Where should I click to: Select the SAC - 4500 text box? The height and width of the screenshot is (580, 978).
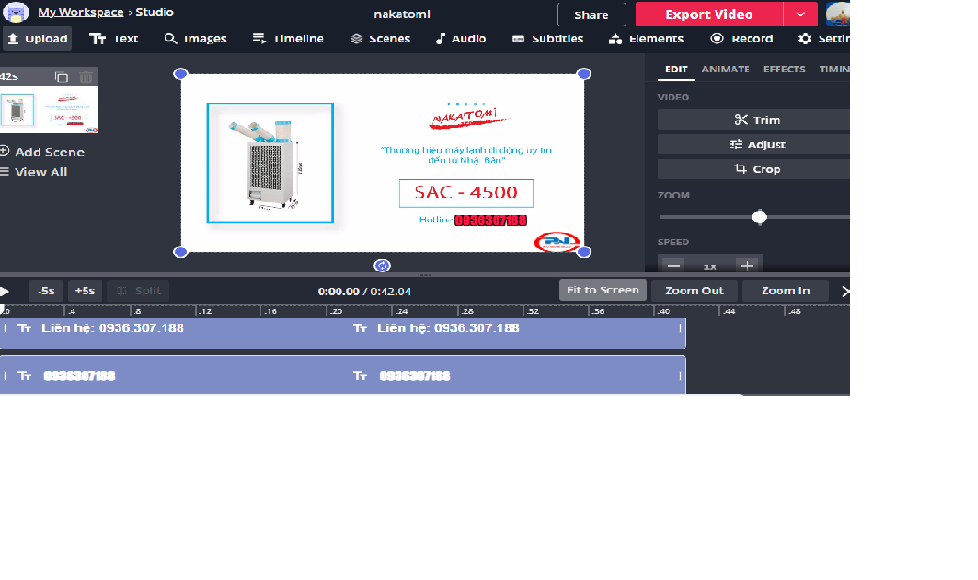click(467, 193)
